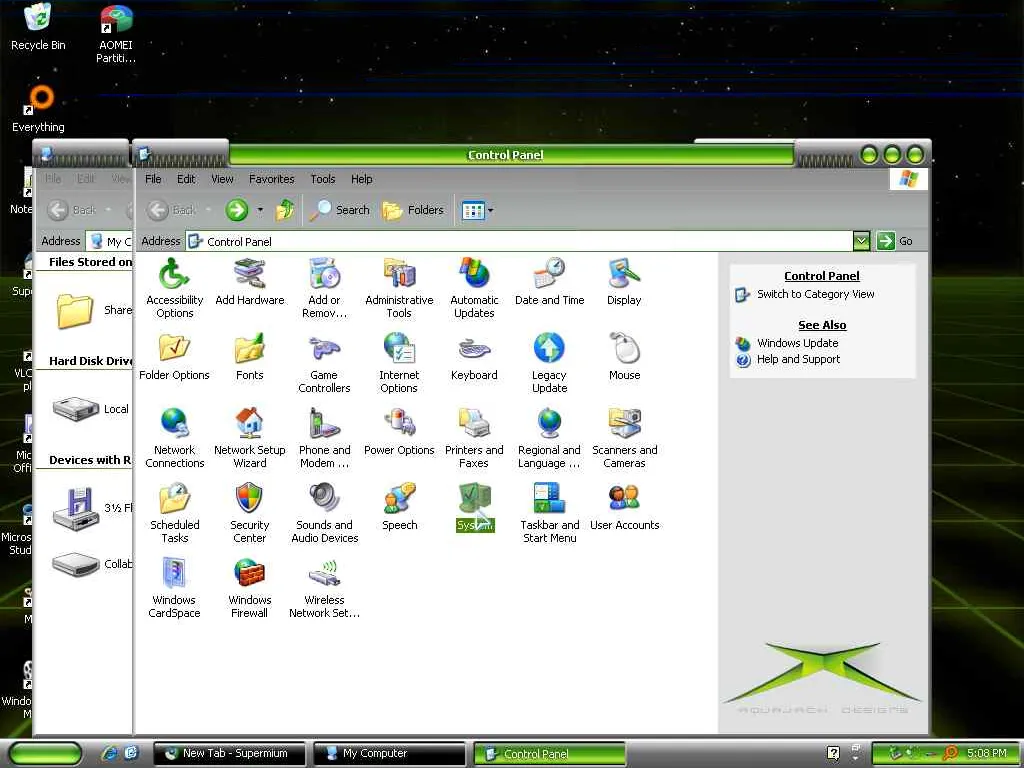Select Phone and Modem options icon
The height and width of the screenshot is (768, 1024).
click(325, 438)
